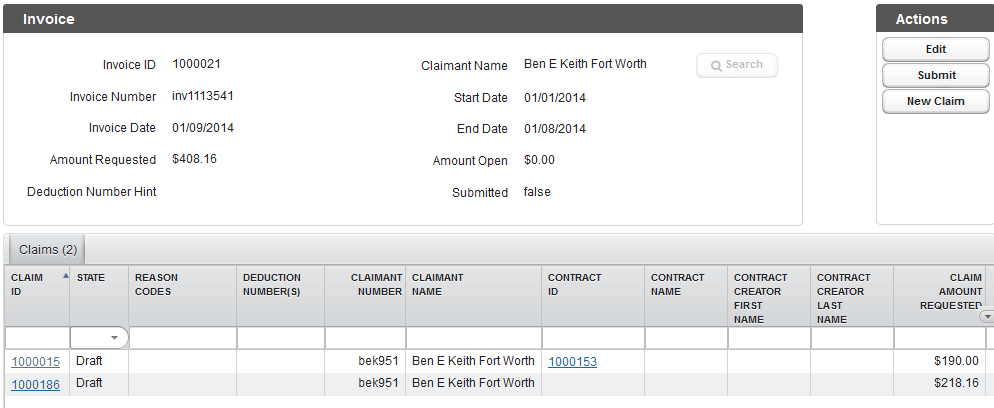This screenshot has height=408, width=994.
Task: Open column menu arrow on Claim Amount Requested
Action: click(987, 317)
